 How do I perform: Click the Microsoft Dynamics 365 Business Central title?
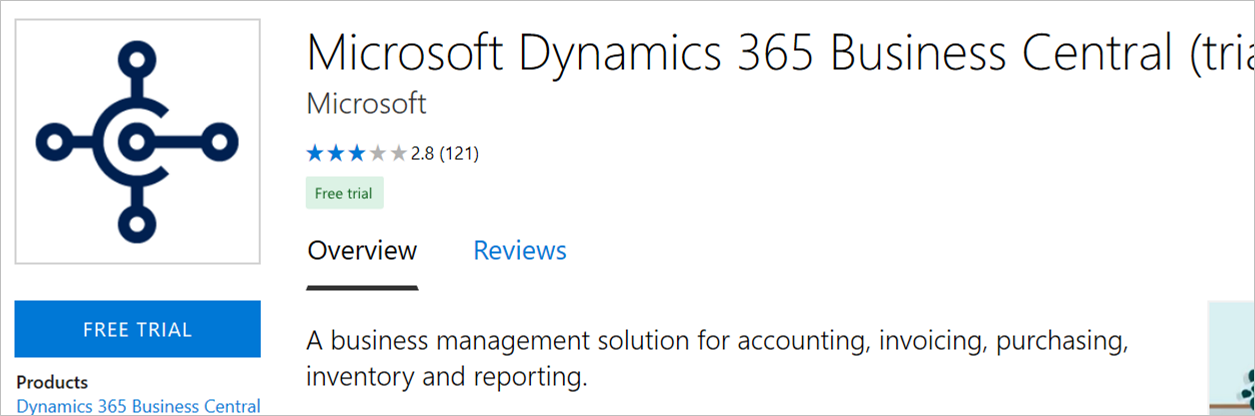[740, 52]
